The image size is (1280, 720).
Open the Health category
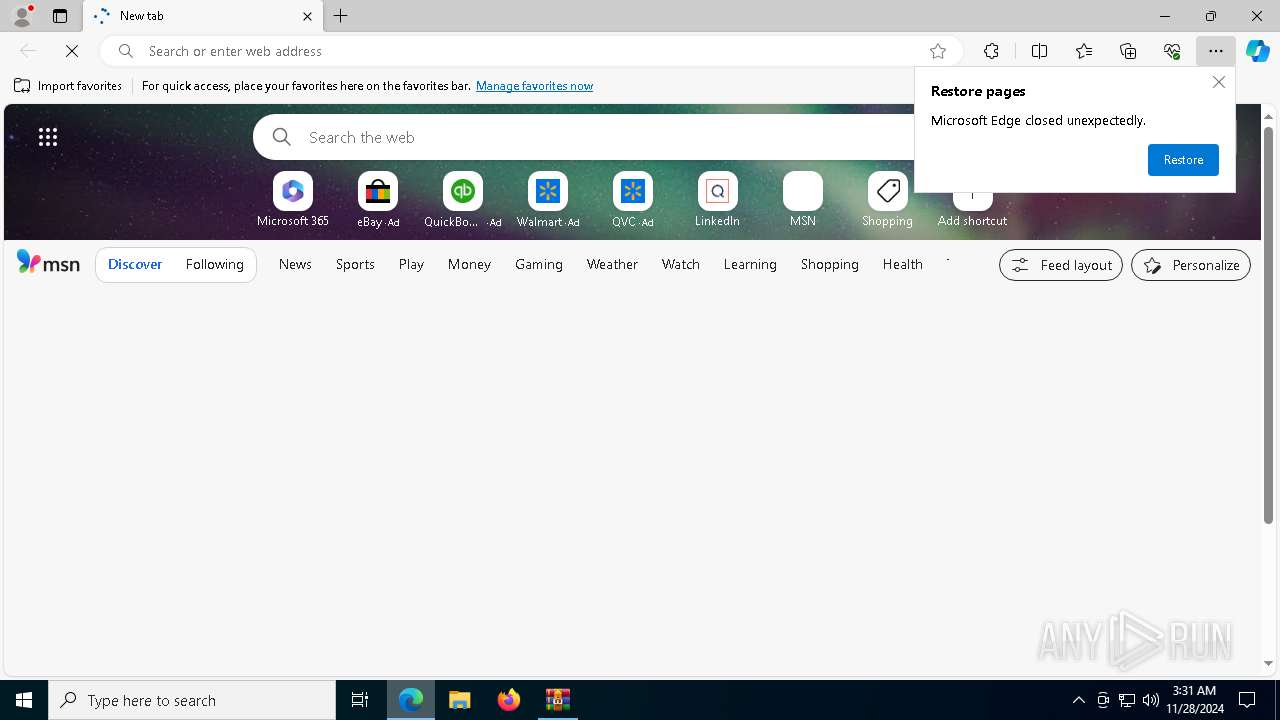point(902,264)
